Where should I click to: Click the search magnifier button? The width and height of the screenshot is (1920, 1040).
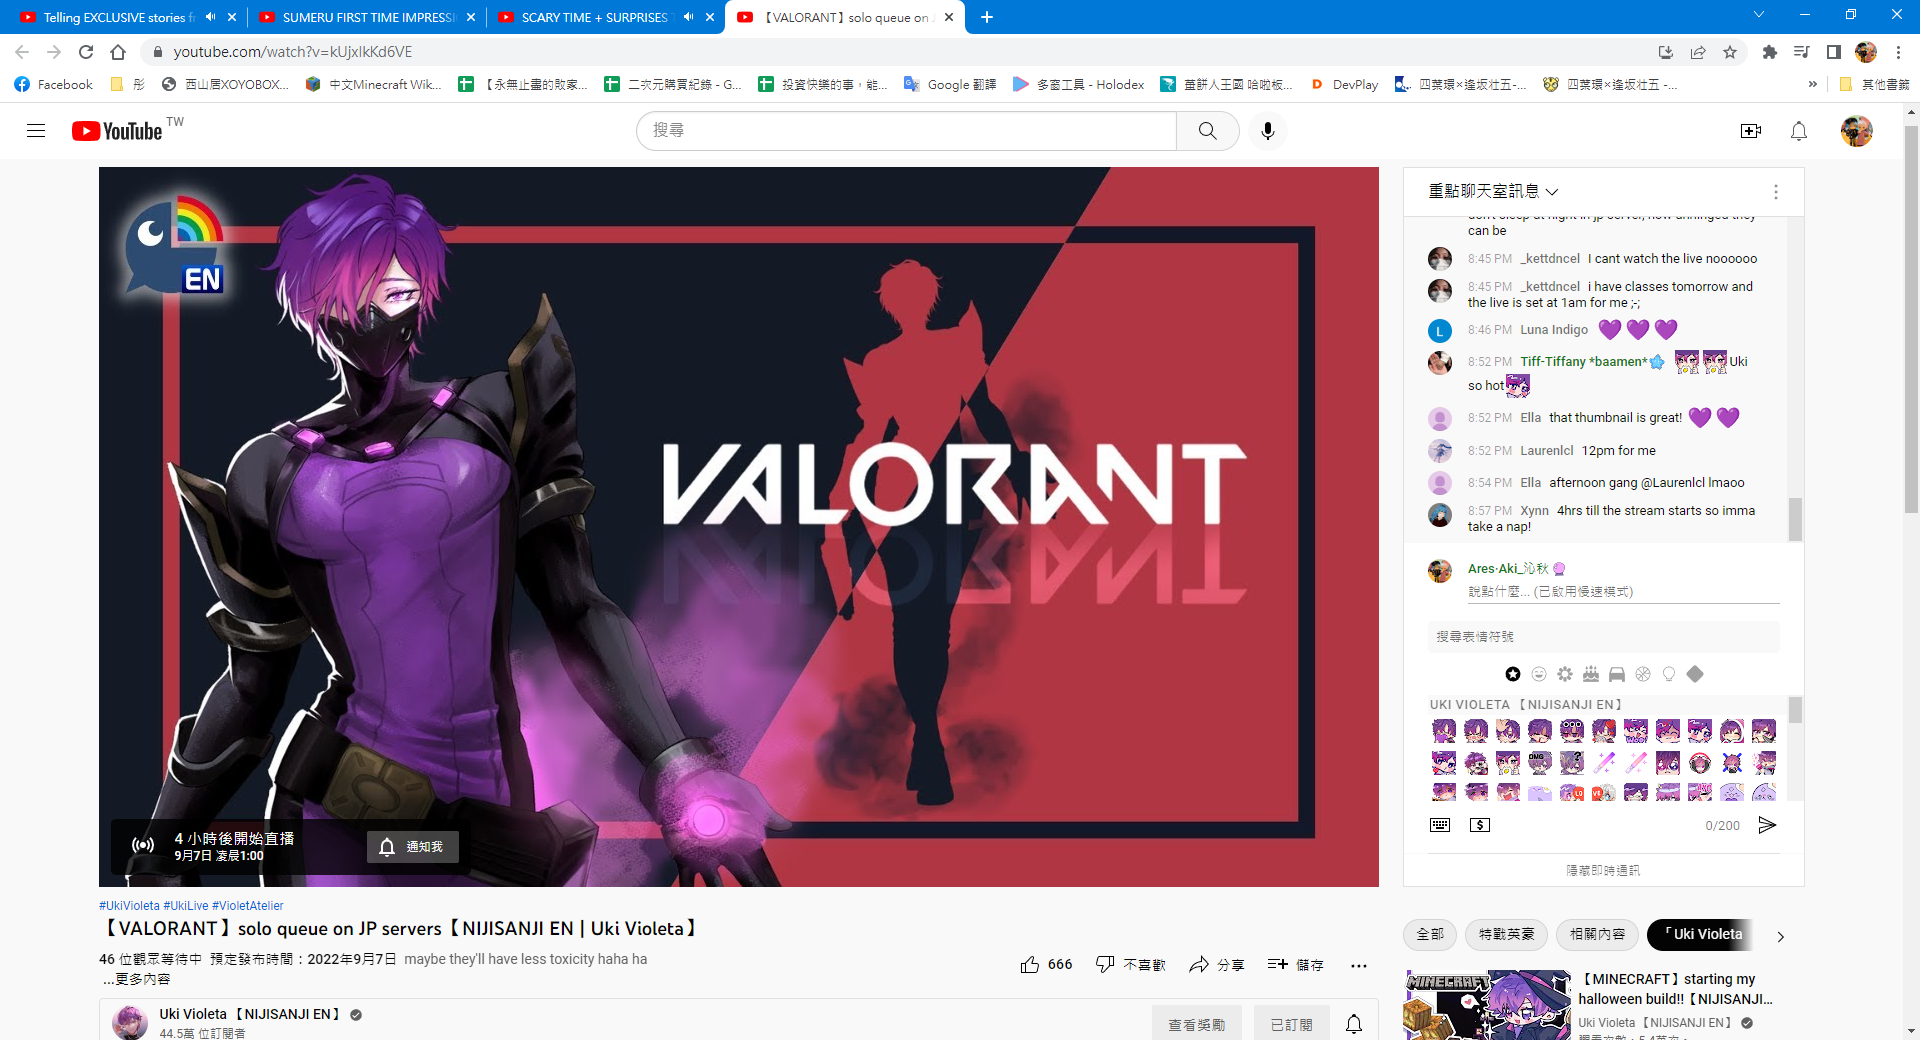tap(1207, 131)
